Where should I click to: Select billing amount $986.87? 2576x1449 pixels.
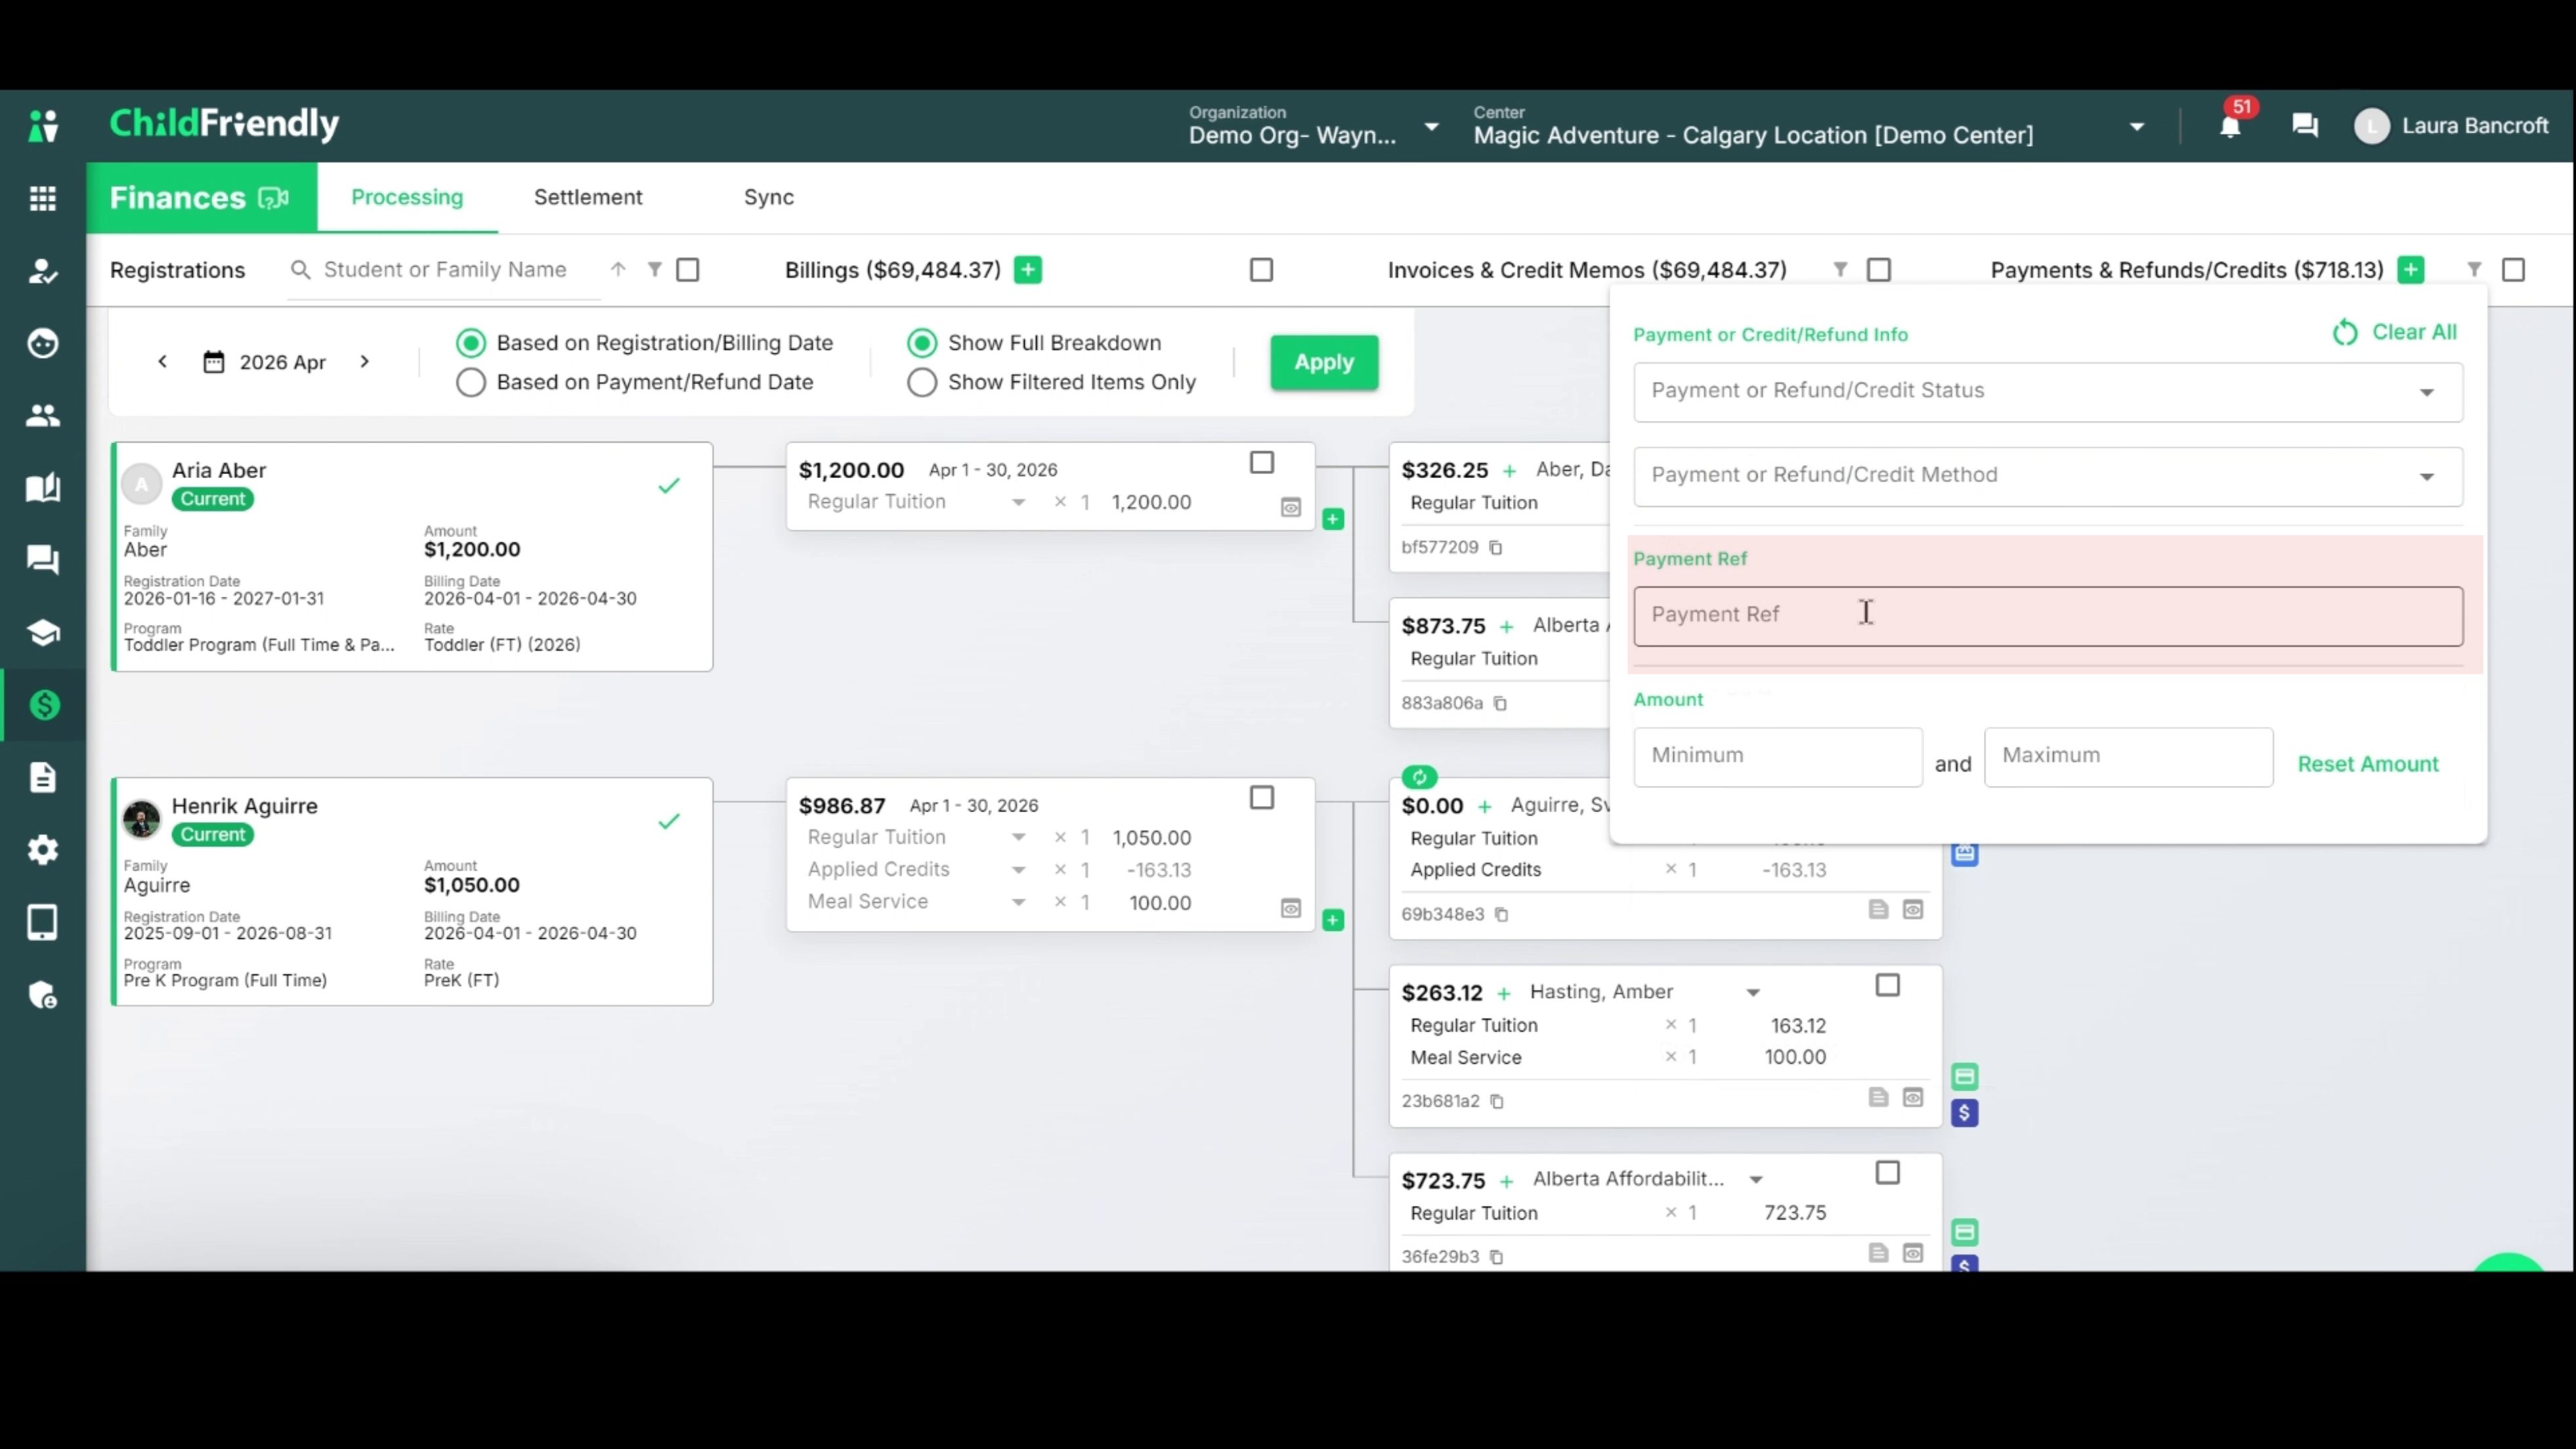tap(842, 806)
